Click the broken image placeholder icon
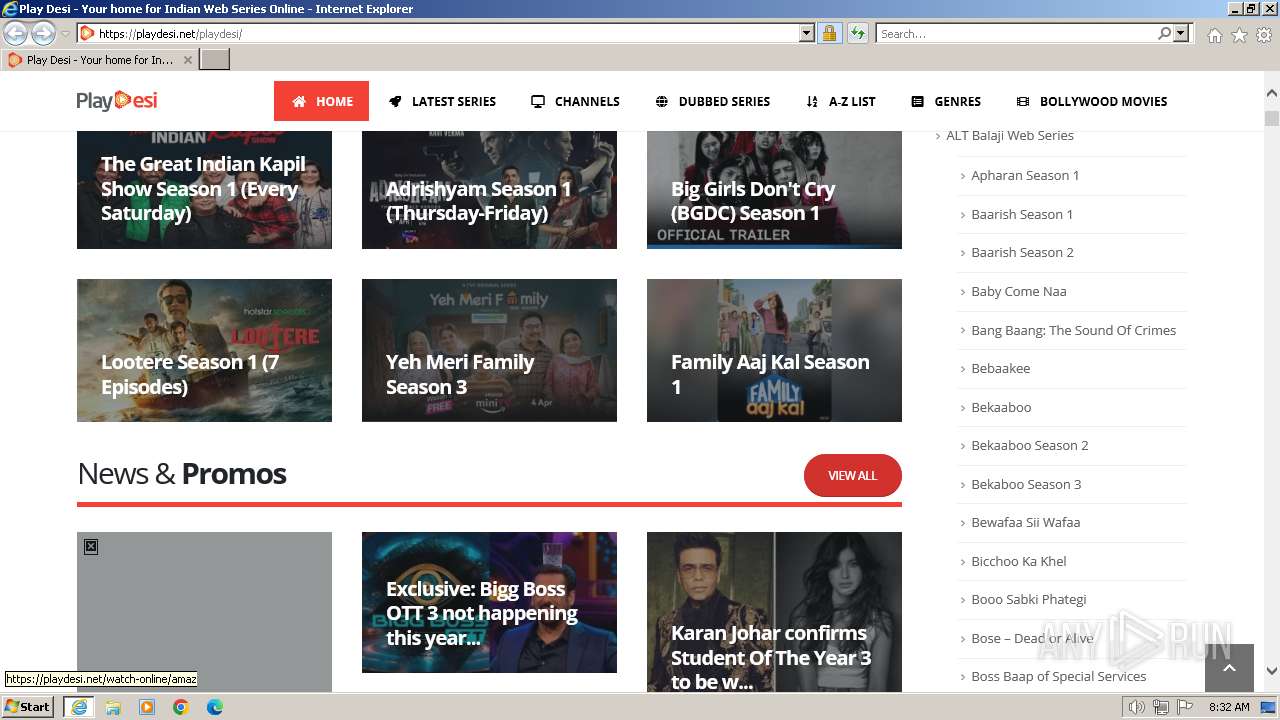1280x720 pixels. (91, 547)
